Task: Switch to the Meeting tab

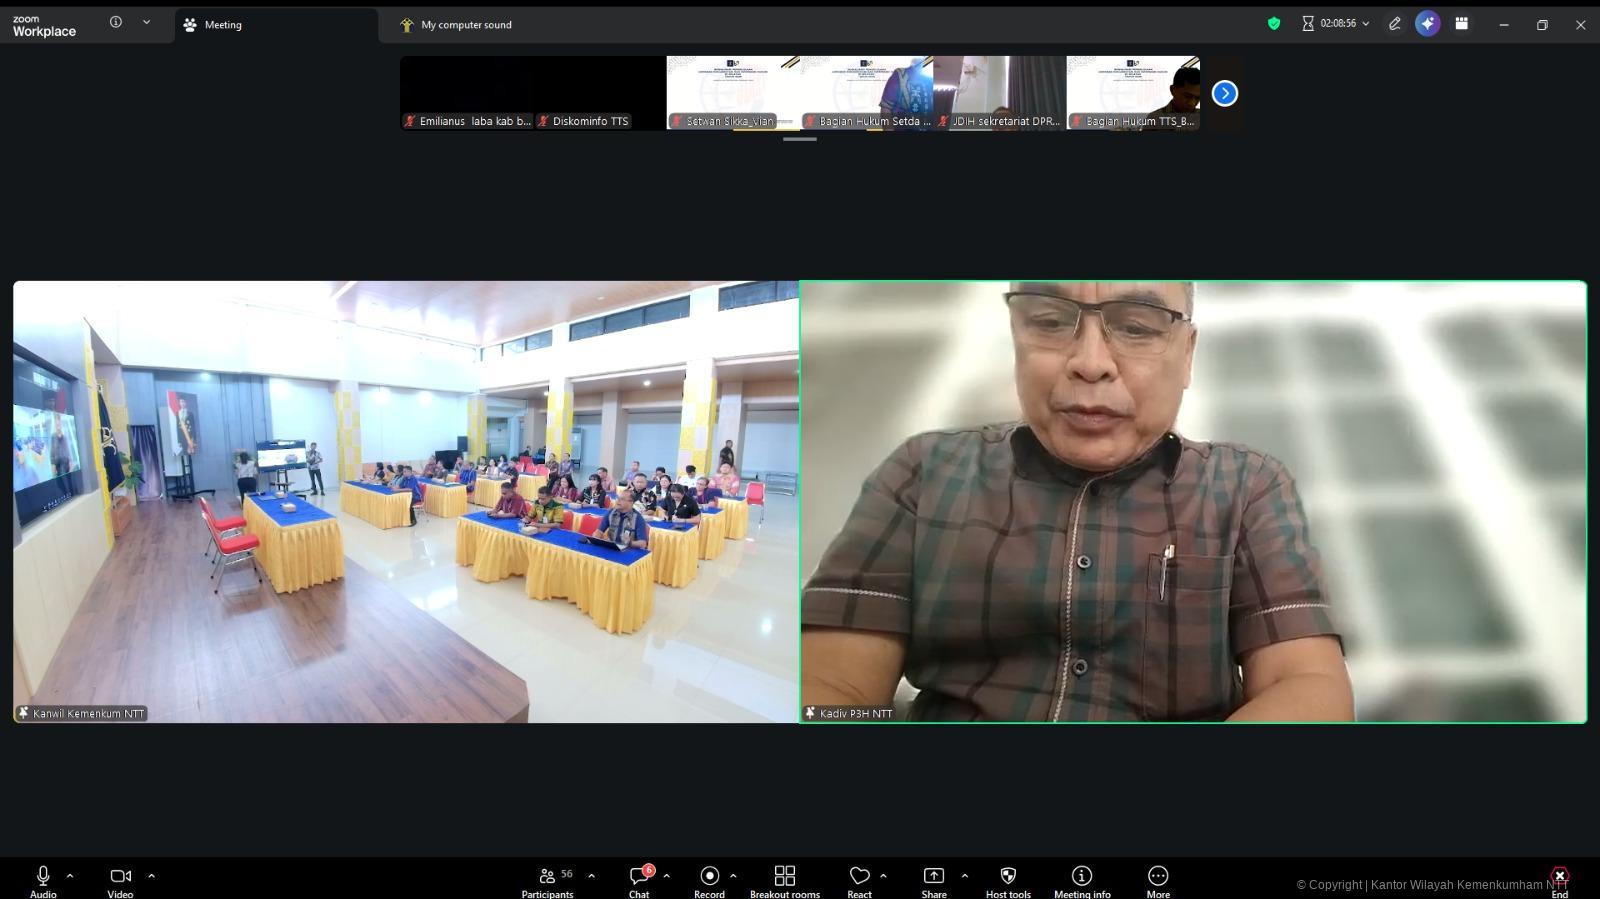Action: coord(223,25)
